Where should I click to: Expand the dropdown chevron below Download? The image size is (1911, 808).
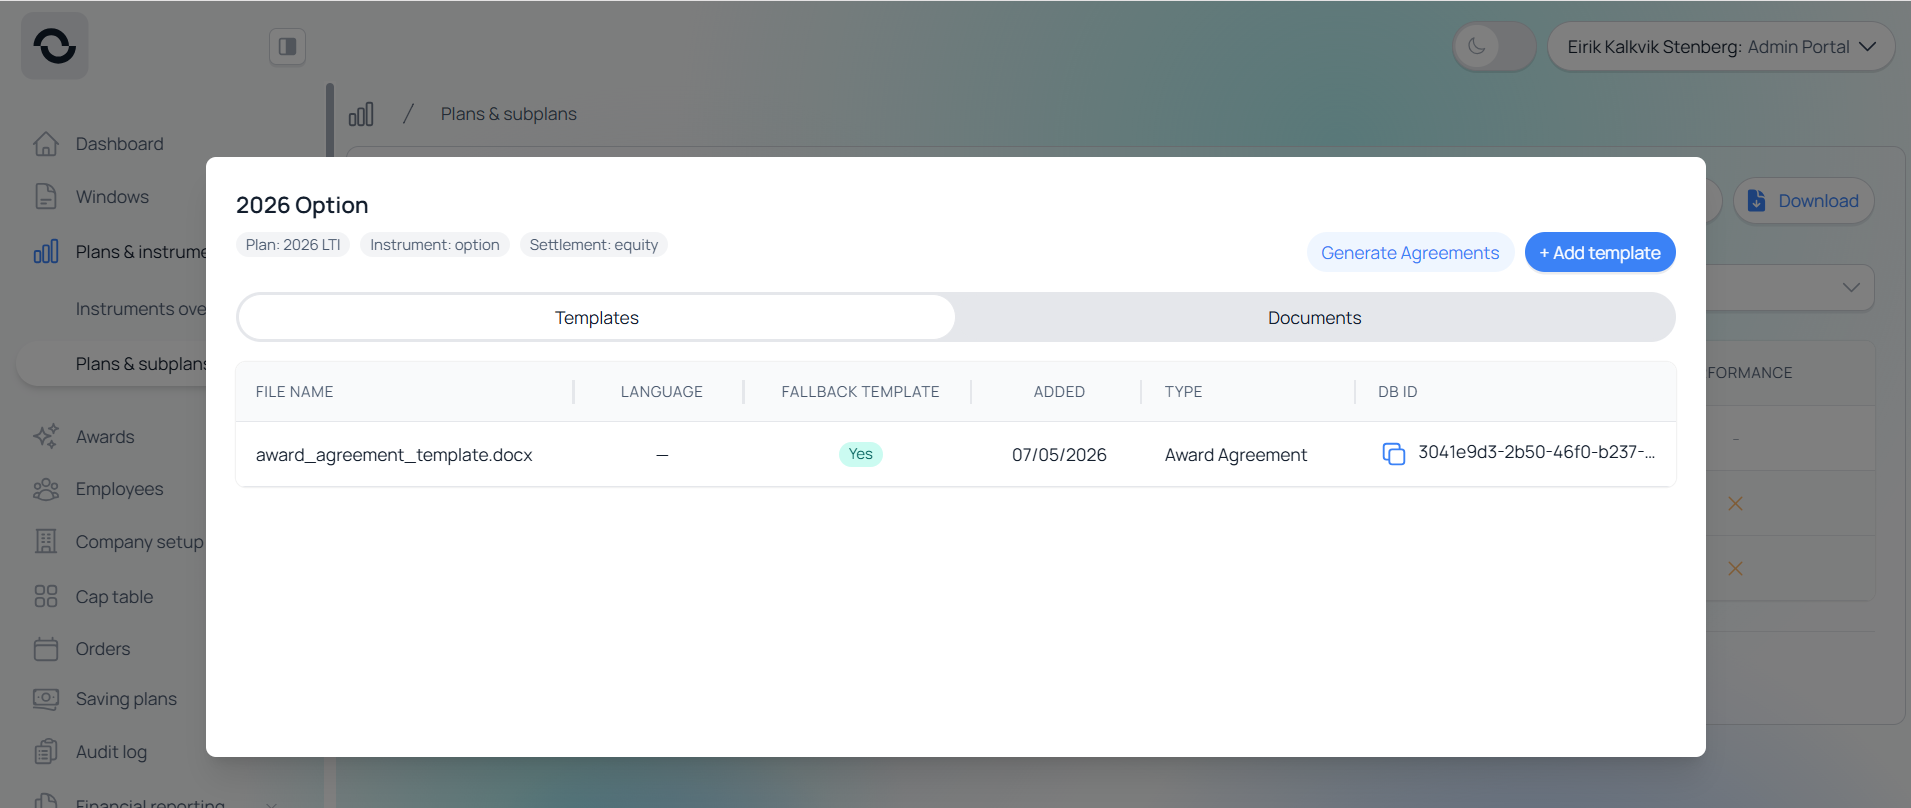[x=1851, y=287]
